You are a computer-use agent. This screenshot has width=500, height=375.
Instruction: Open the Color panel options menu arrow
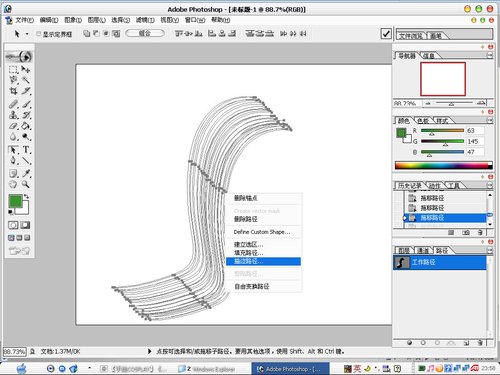coord(490,120)
